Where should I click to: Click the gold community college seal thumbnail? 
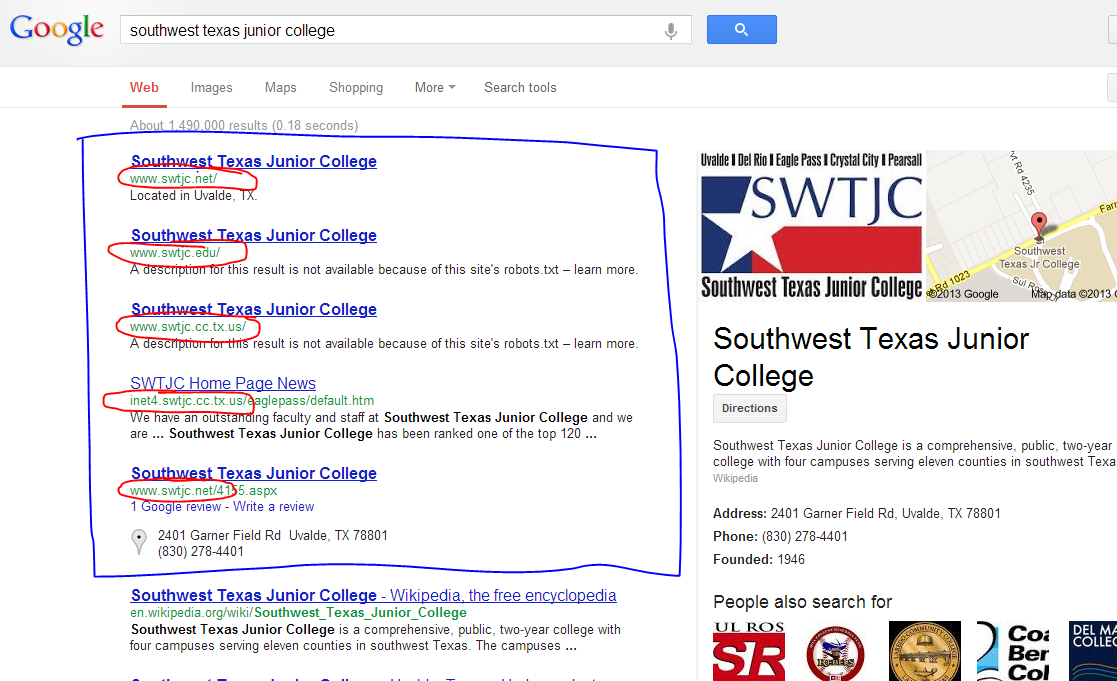pos(925,651)
